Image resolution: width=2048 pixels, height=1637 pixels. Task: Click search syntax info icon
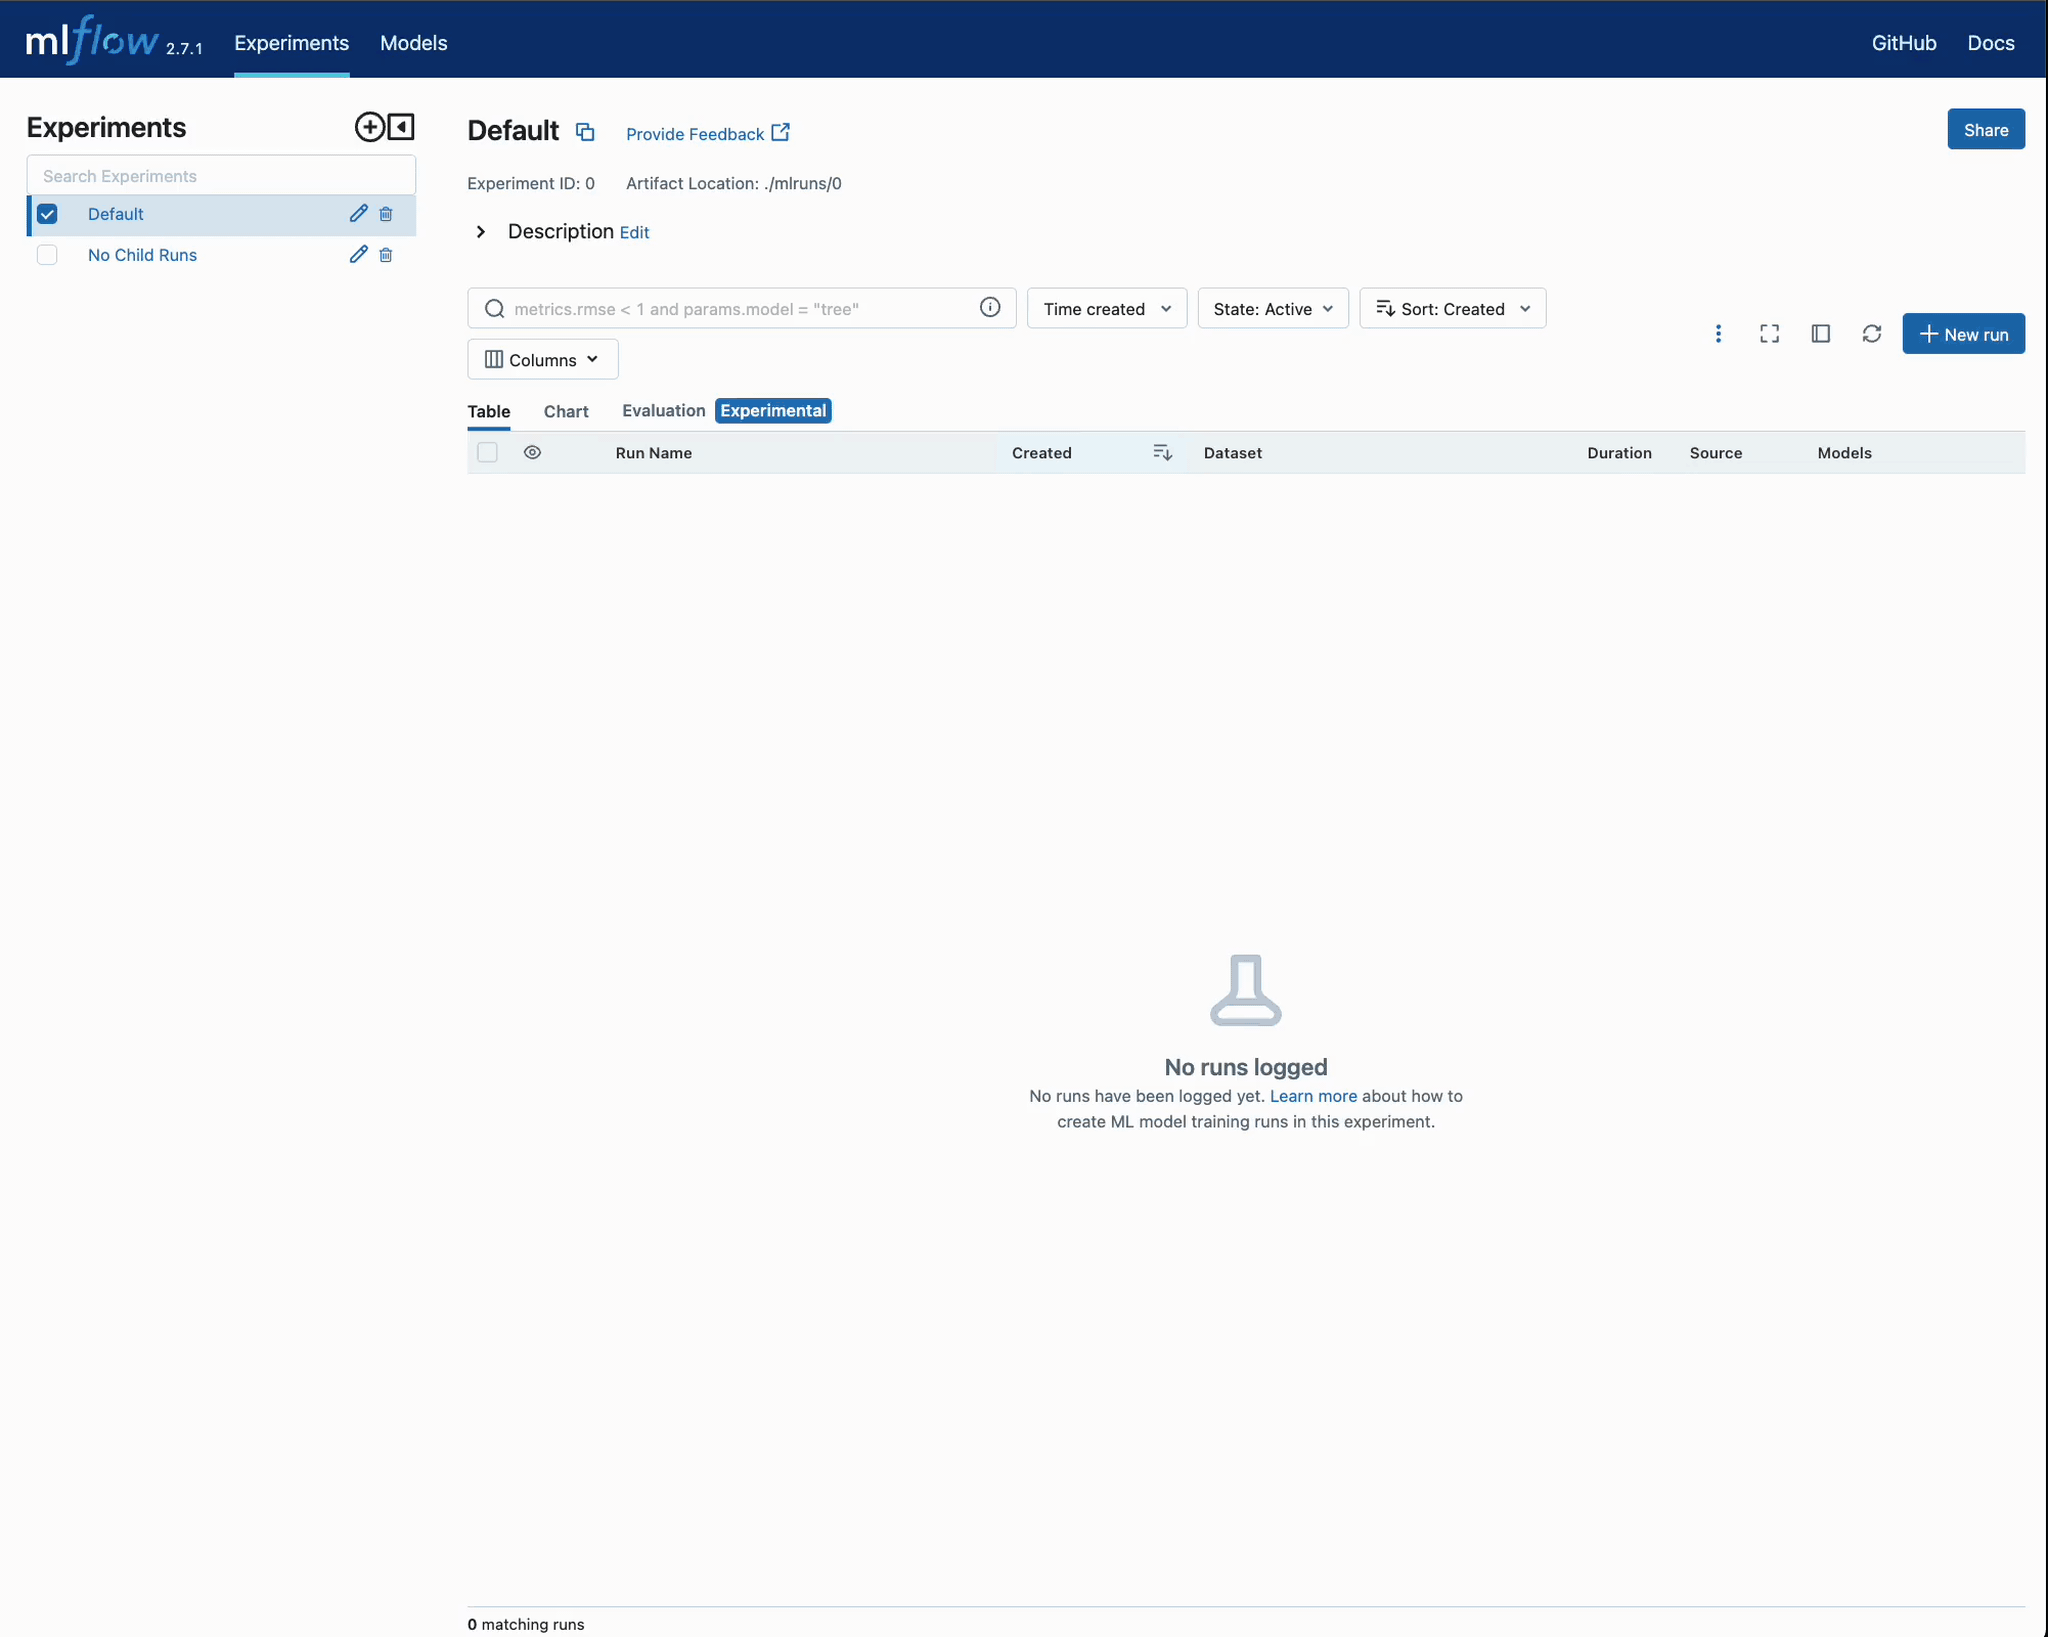tap(989, 308)
